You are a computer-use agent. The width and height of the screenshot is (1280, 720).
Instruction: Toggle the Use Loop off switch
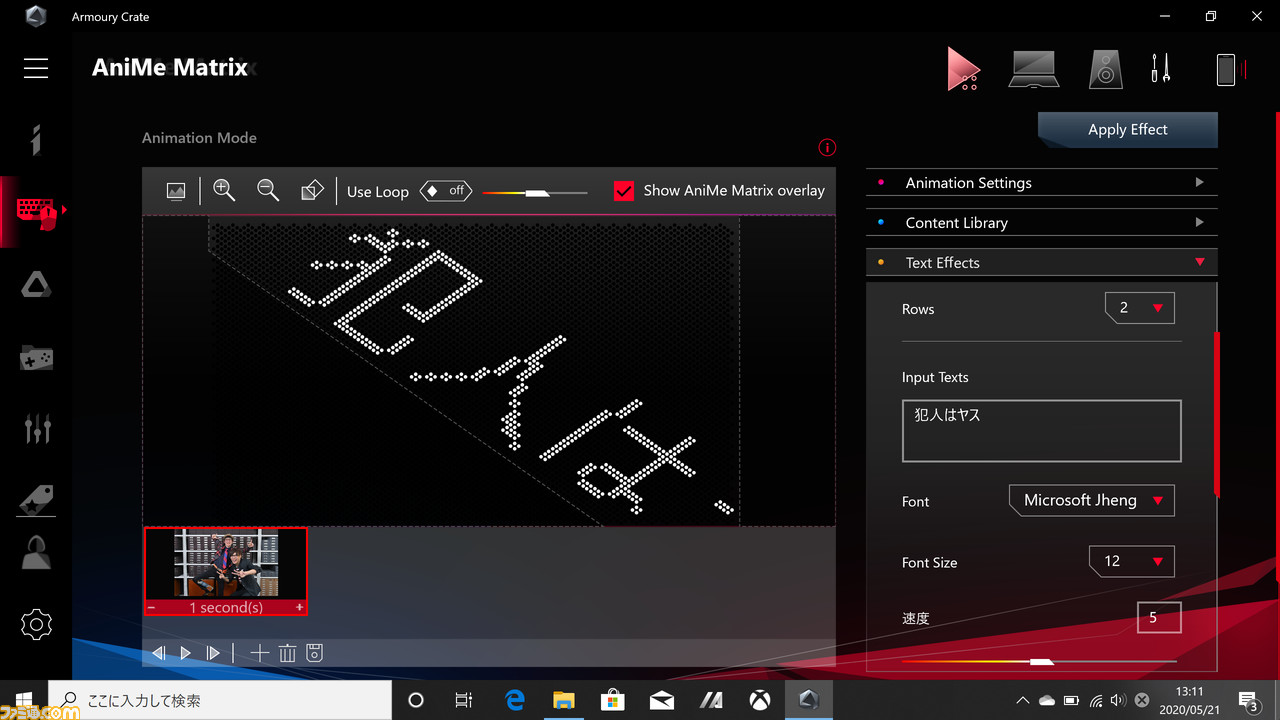pyautogui.click(x=446, y=190)
